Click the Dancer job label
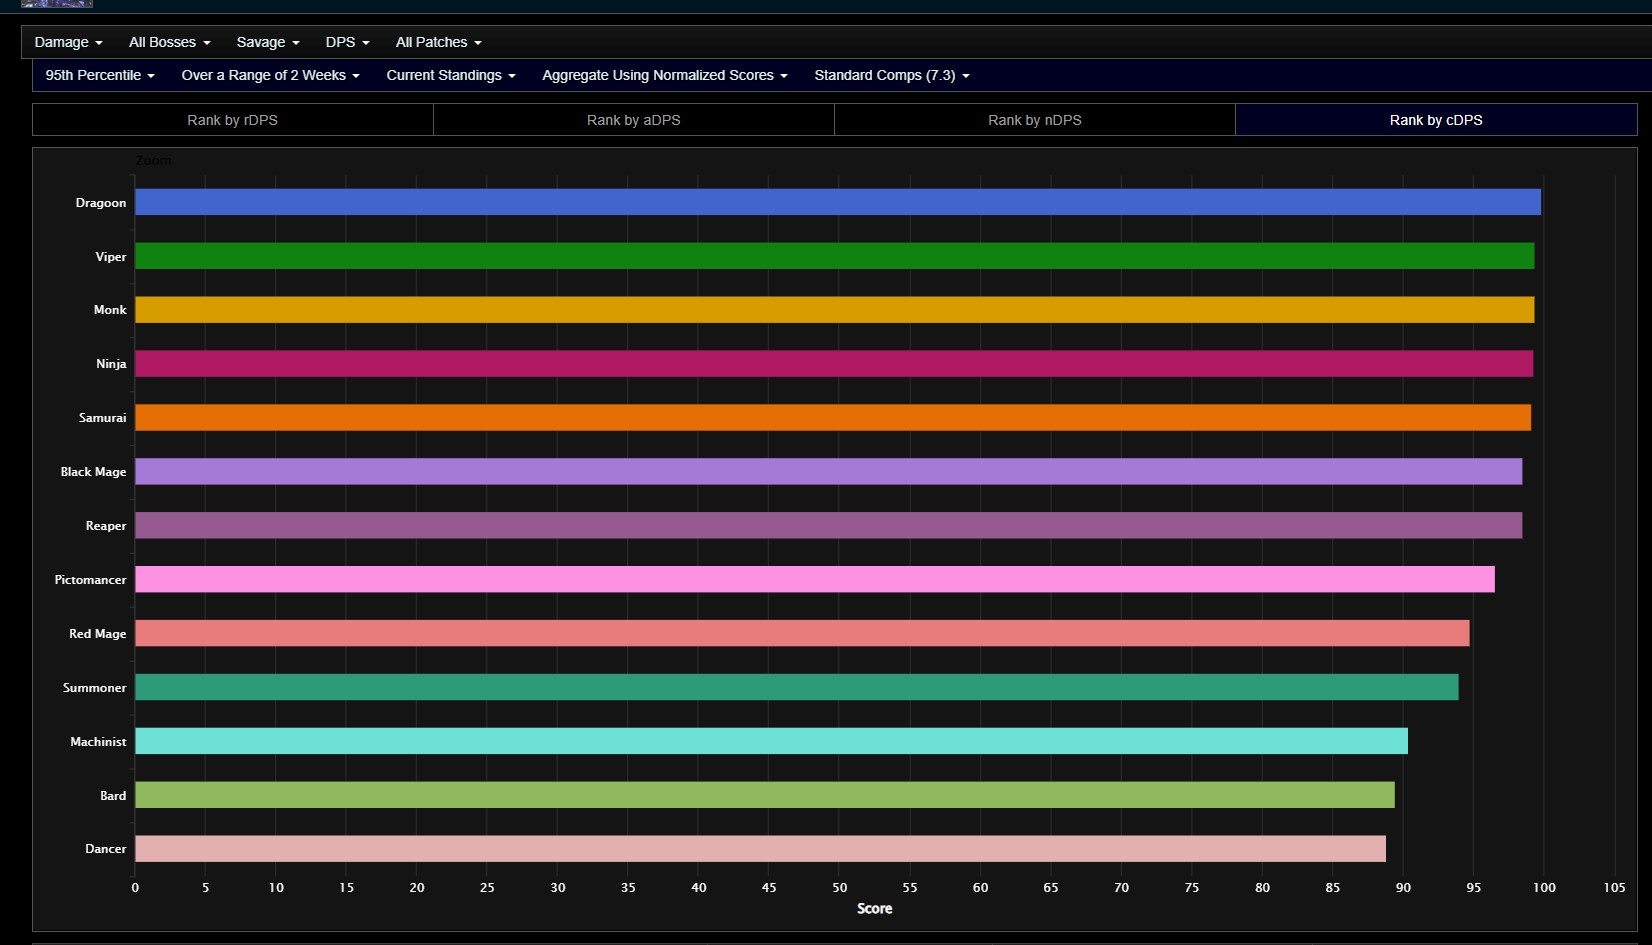Screen dimensions: 1652x945 click(105, 849)
